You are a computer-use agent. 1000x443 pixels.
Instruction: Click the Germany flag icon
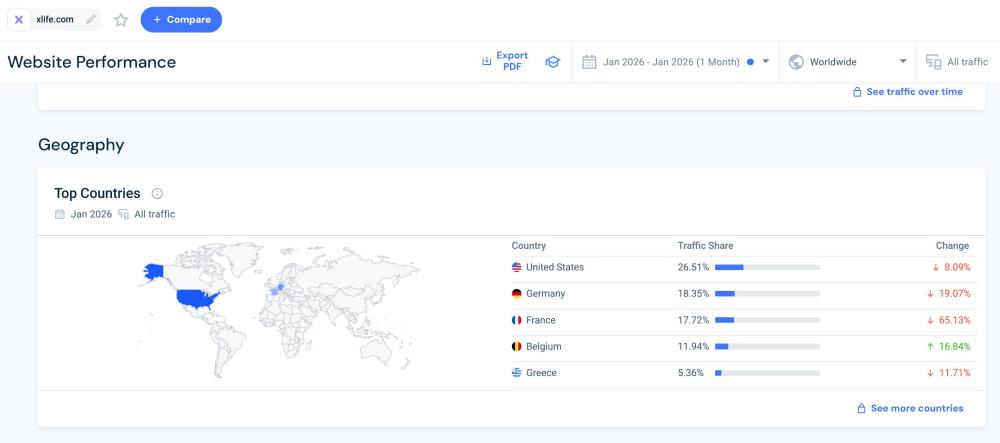tap(517, 294)
